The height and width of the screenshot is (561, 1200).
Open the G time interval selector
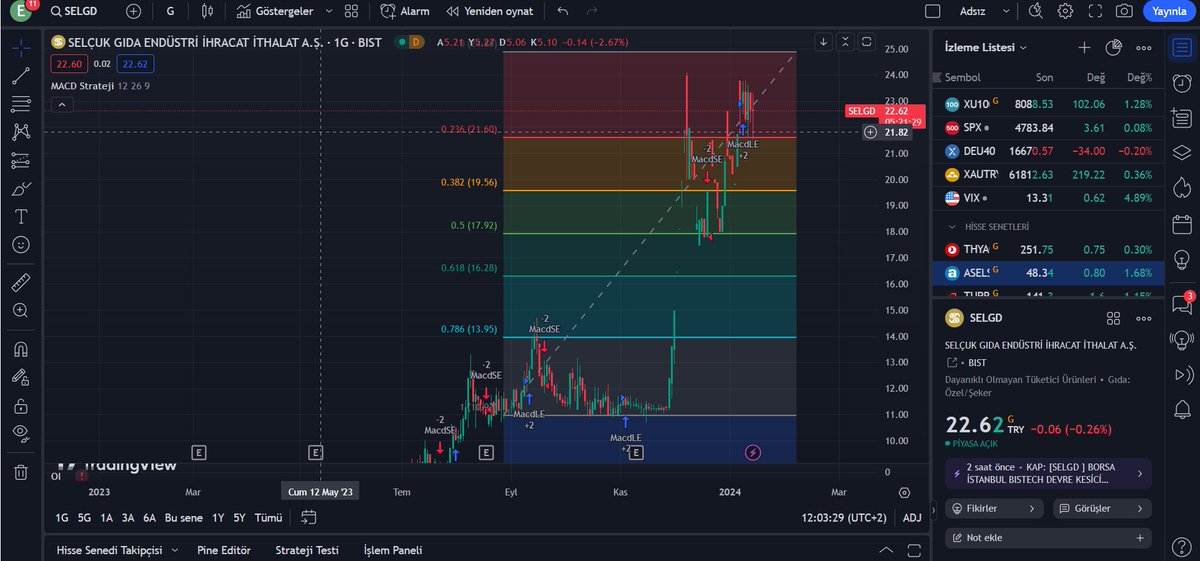tap(171, 11)
